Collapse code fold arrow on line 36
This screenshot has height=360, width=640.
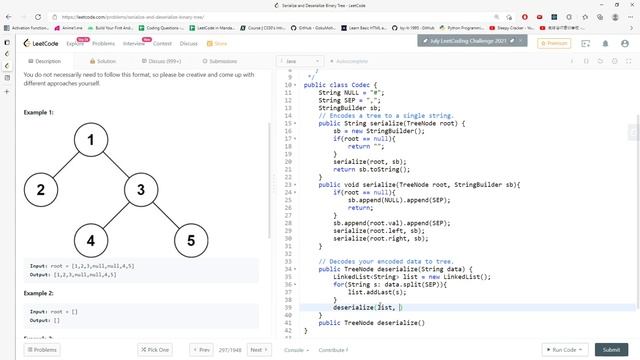(x=295, y=284)
